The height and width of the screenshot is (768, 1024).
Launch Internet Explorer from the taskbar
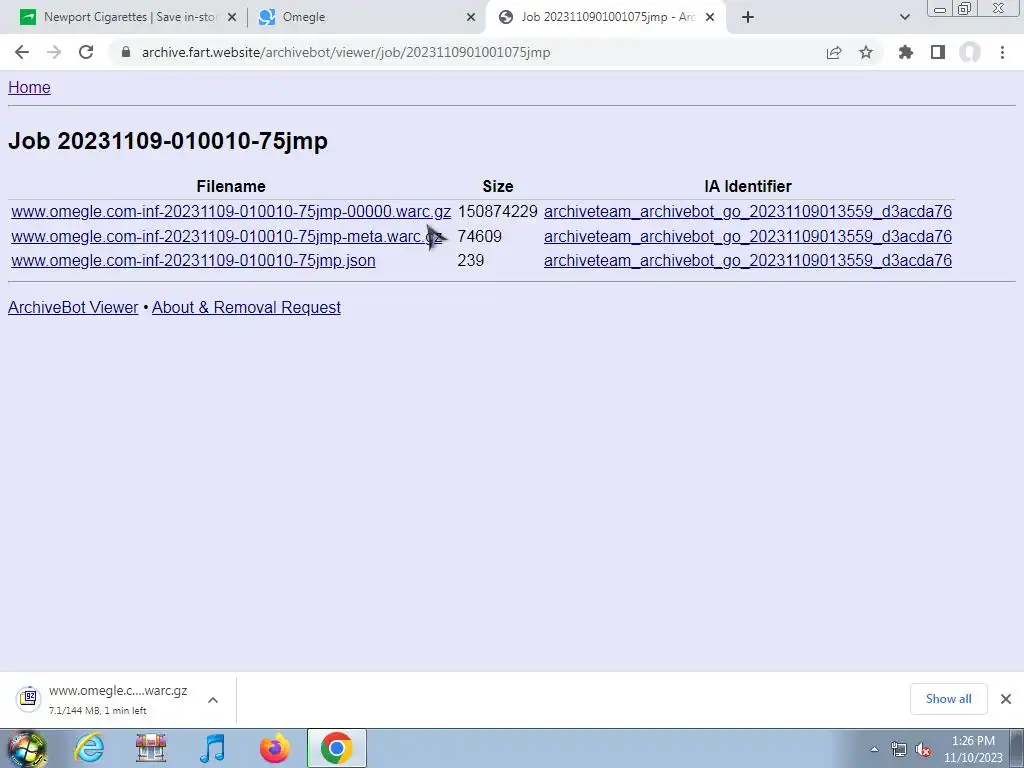(x=89, y=748)
